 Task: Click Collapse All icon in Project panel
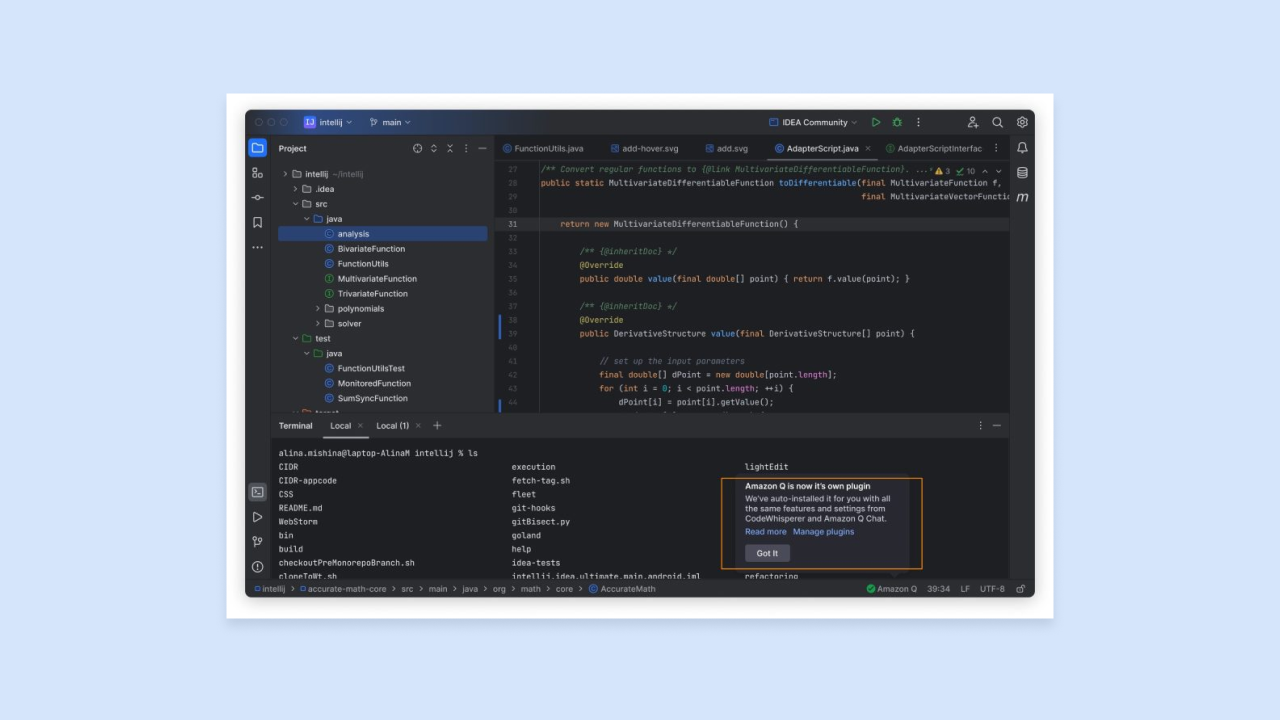tap(450, 148)
